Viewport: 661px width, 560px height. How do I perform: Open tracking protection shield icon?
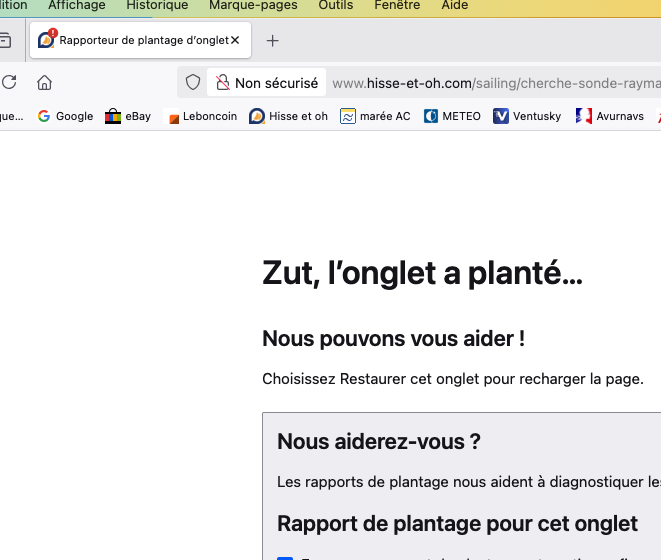click(x=193, y=83)
